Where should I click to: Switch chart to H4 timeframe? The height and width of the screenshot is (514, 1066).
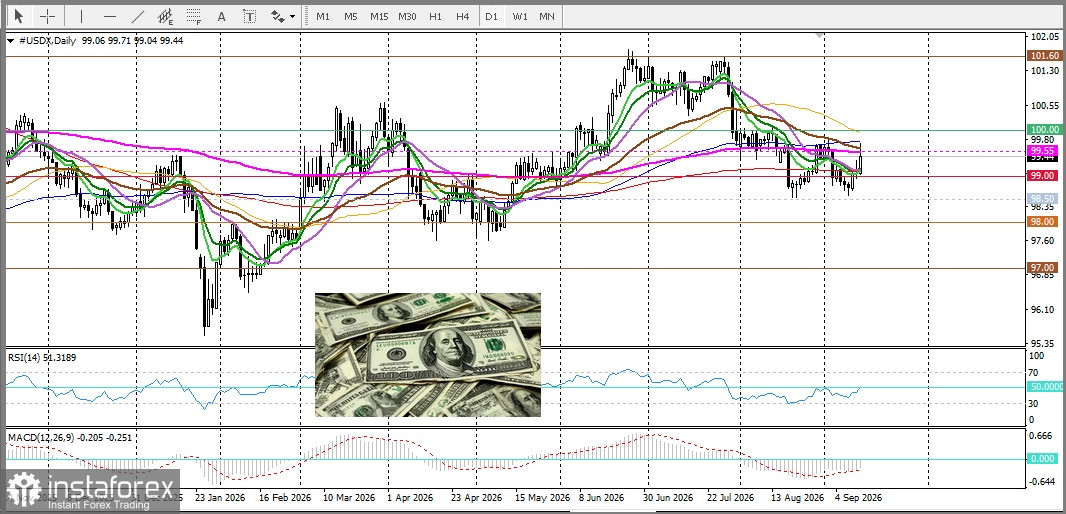tap(463, 16)
